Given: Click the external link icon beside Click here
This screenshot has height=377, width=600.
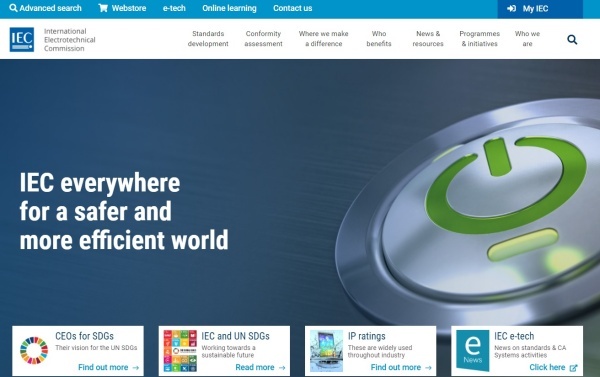Looking at the screenshot, I should (573, 368).
